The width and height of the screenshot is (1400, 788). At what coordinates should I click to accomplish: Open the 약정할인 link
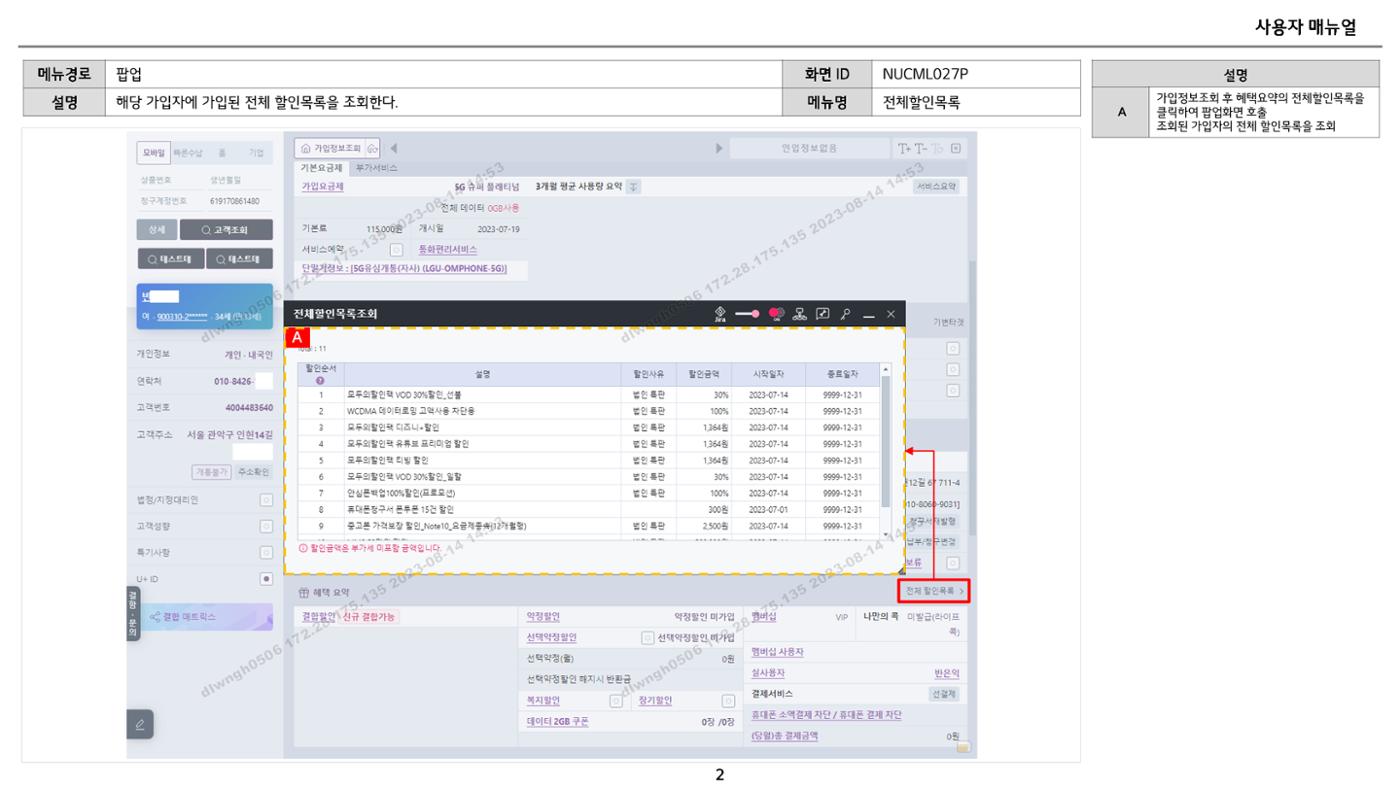pyautogui.click(x=543, y=617)
